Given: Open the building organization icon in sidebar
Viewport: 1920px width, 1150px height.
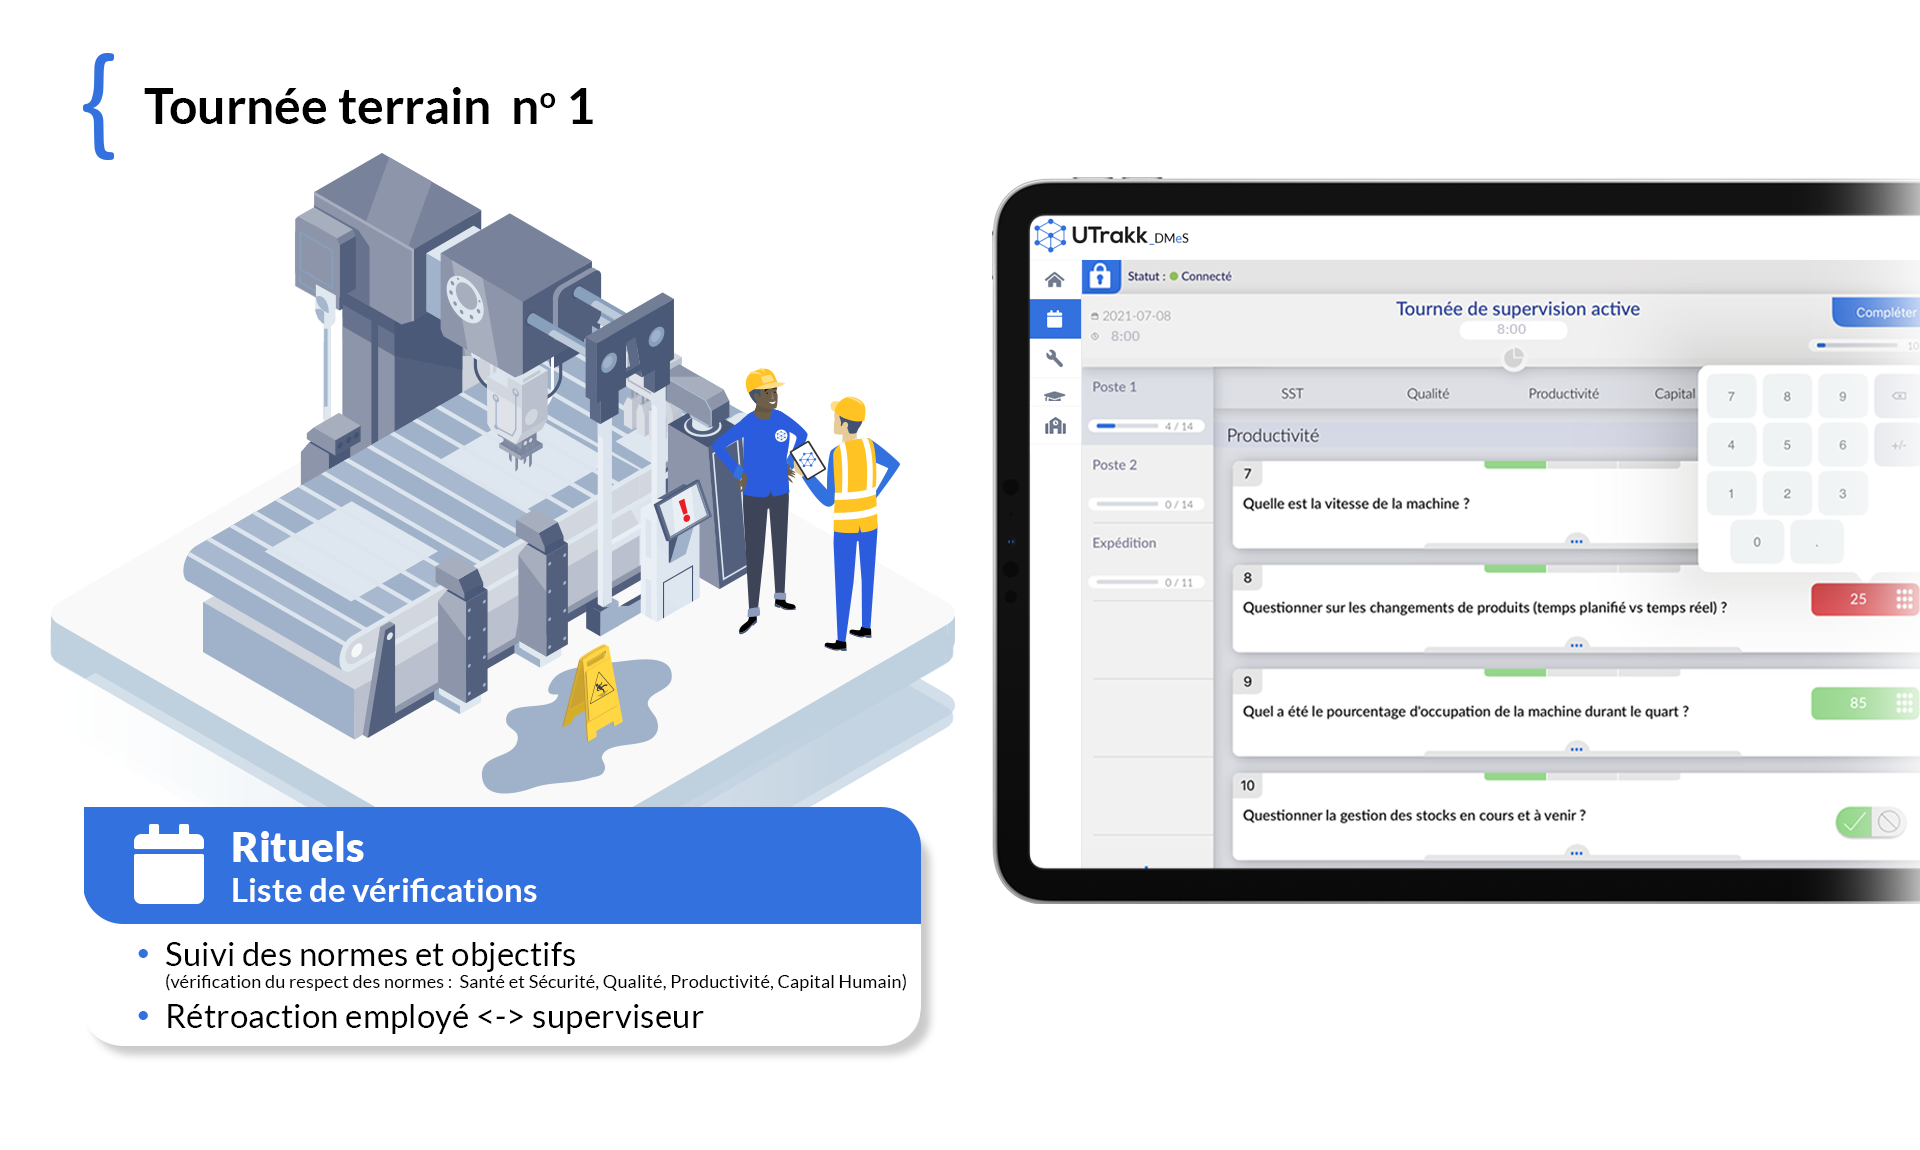Looking at the screenshot, I should pyautogui.click(x=1054, y=427).
